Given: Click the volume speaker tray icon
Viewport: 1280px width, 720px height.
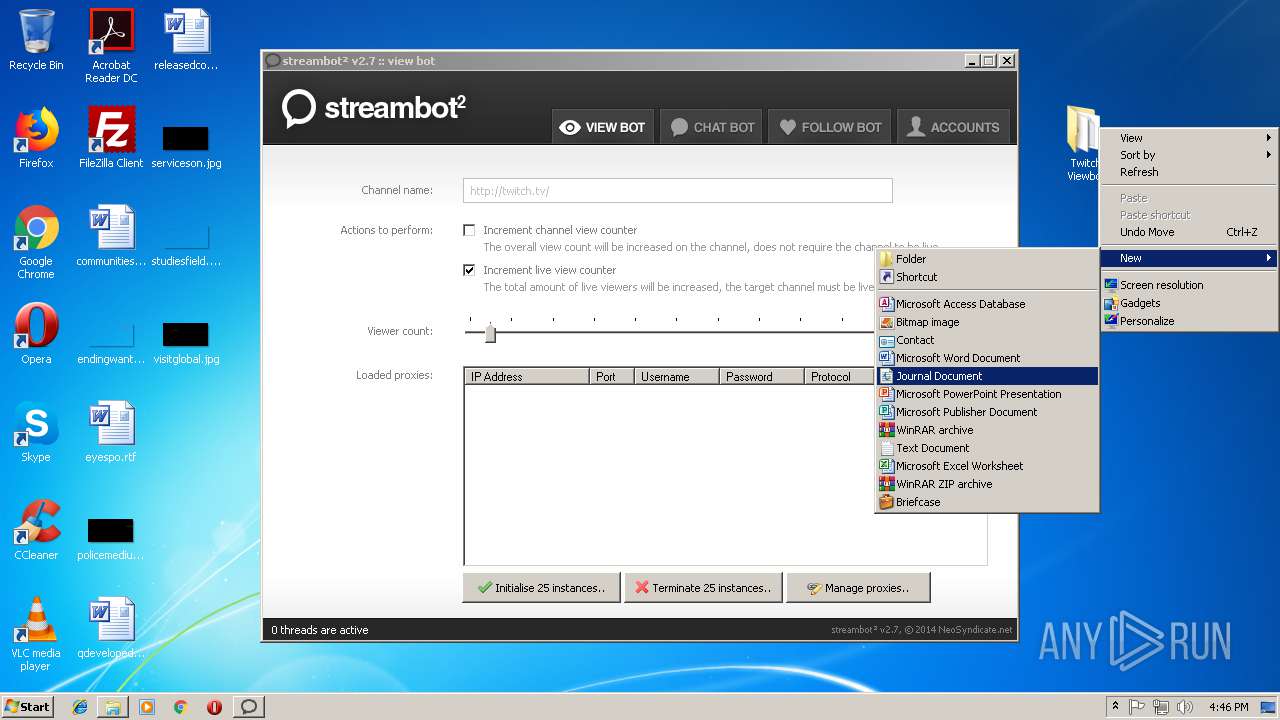Looking at the screenshot, I should click(1185, 707).
